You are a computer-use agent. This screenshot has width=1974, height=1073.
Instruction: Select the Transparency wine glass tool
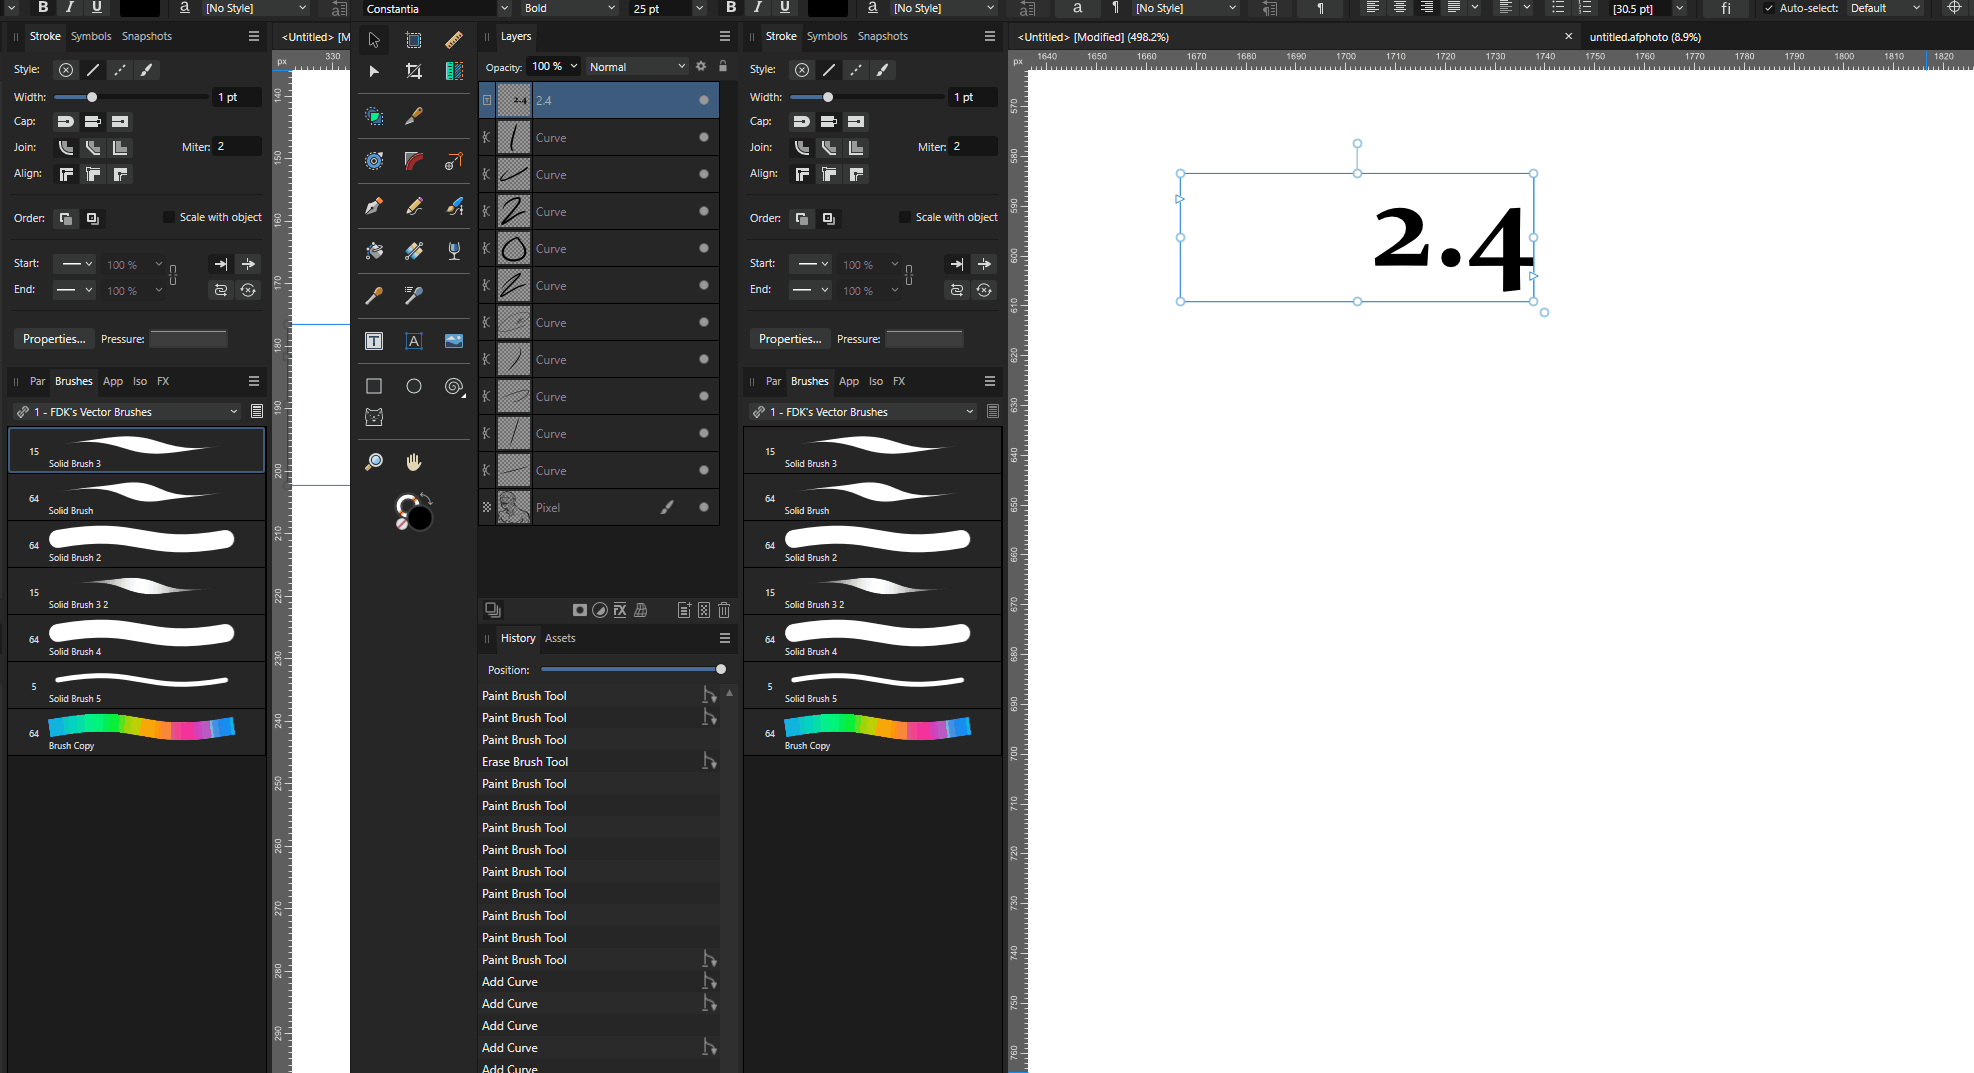point(454,251)
